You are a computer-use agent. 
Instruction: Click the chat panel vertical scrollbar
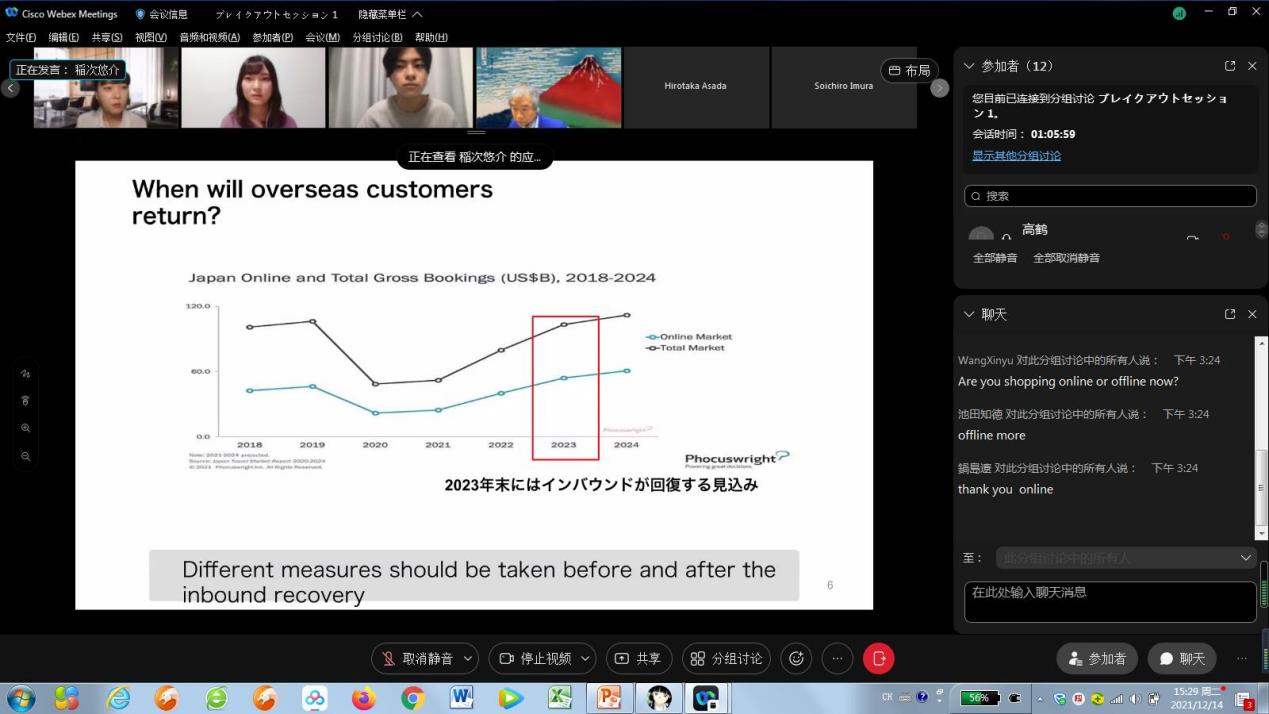coord(1261,440)
